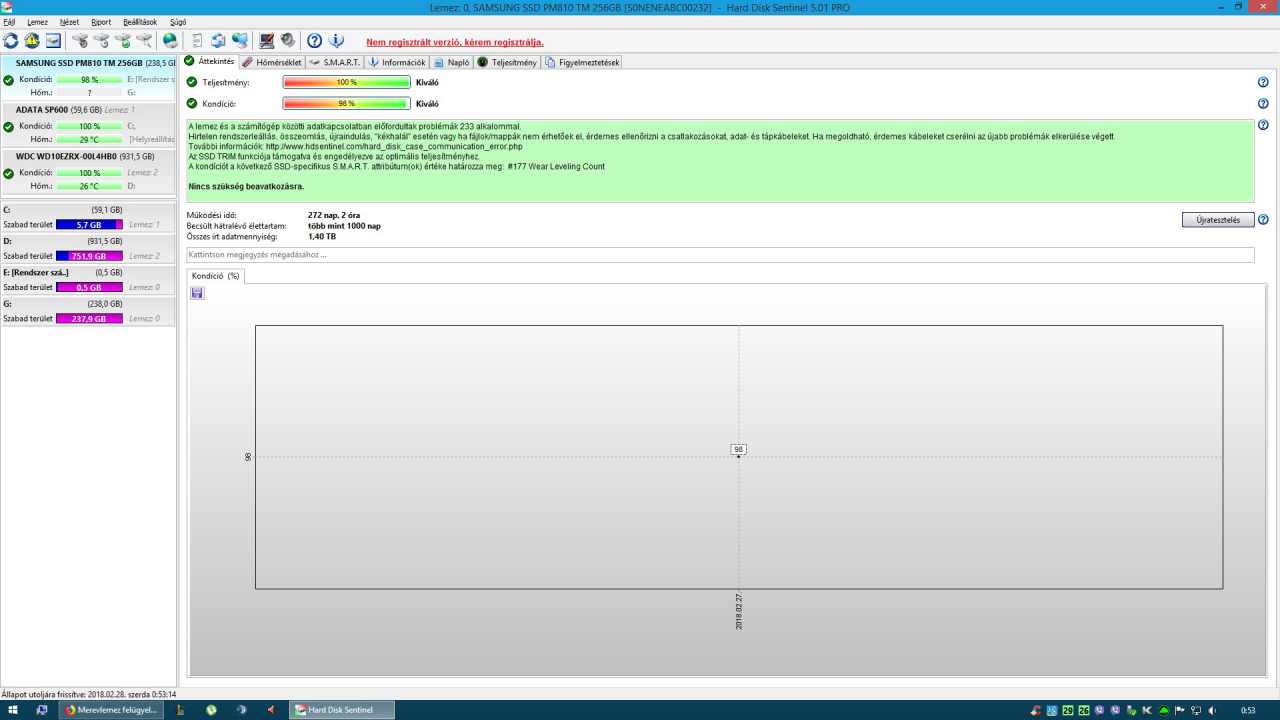Image resolution: width=1280 pixels, height=720 pixels.
Task: Click the 2018.02.27 date label on chart
Action: coord(738,610)
